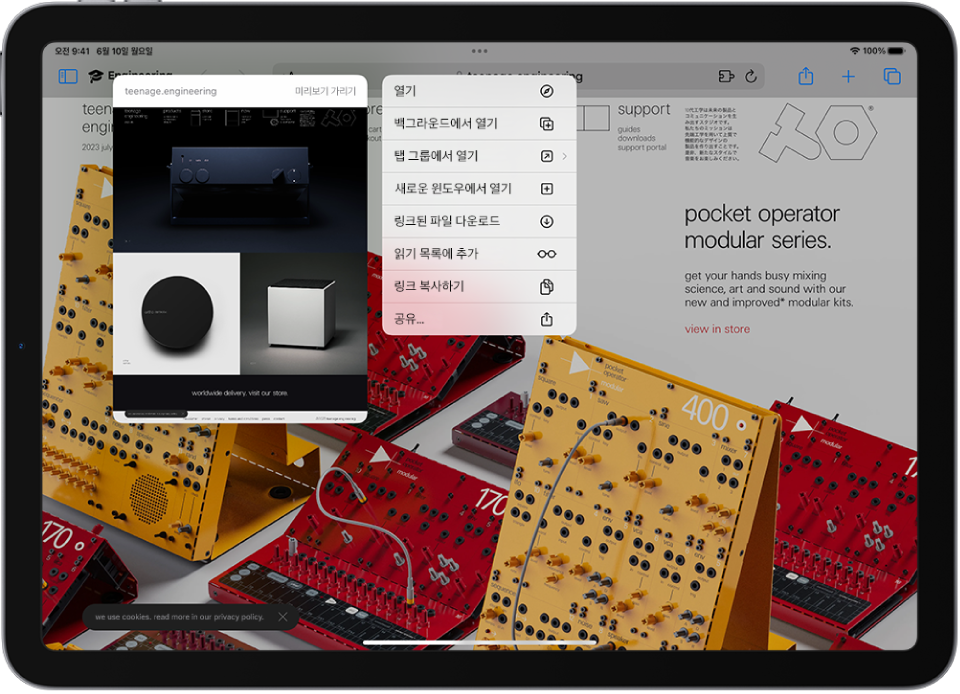The image size is (960, 694).
Task: Tap the share icon beside 공유...
Action: tap(547, 319)
